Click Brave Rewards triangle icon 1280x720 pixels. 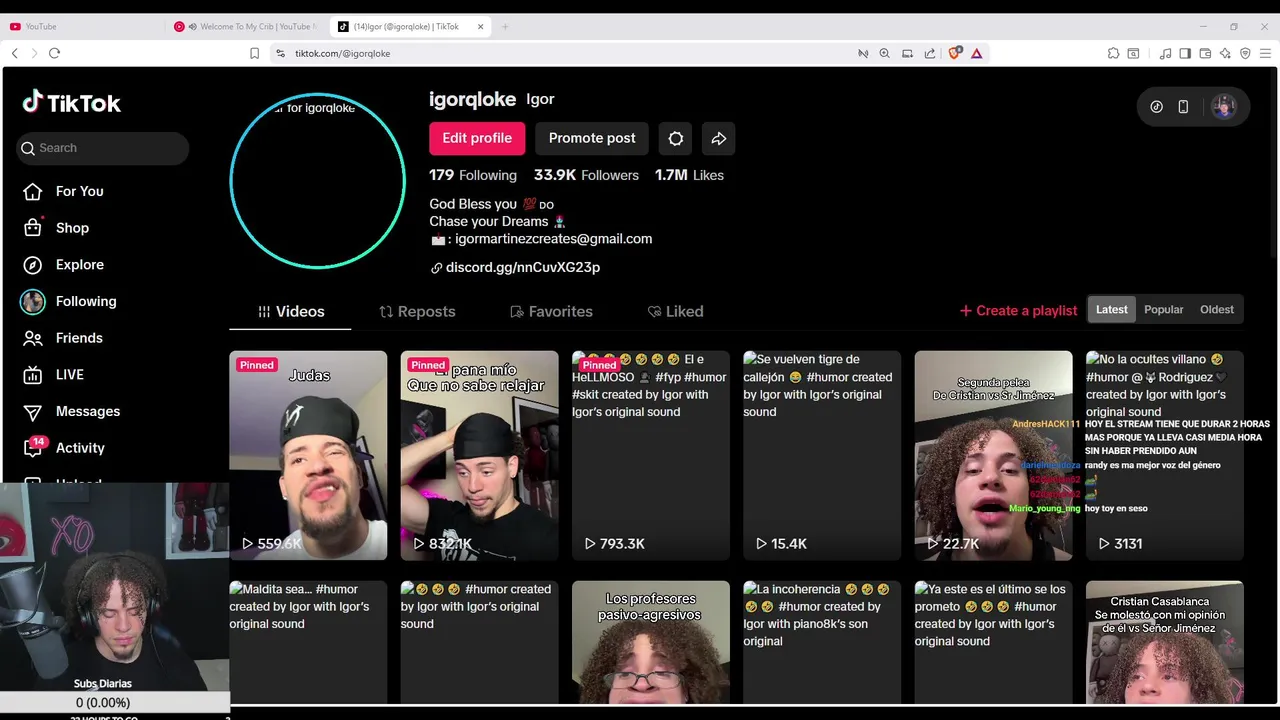[976, 53]
